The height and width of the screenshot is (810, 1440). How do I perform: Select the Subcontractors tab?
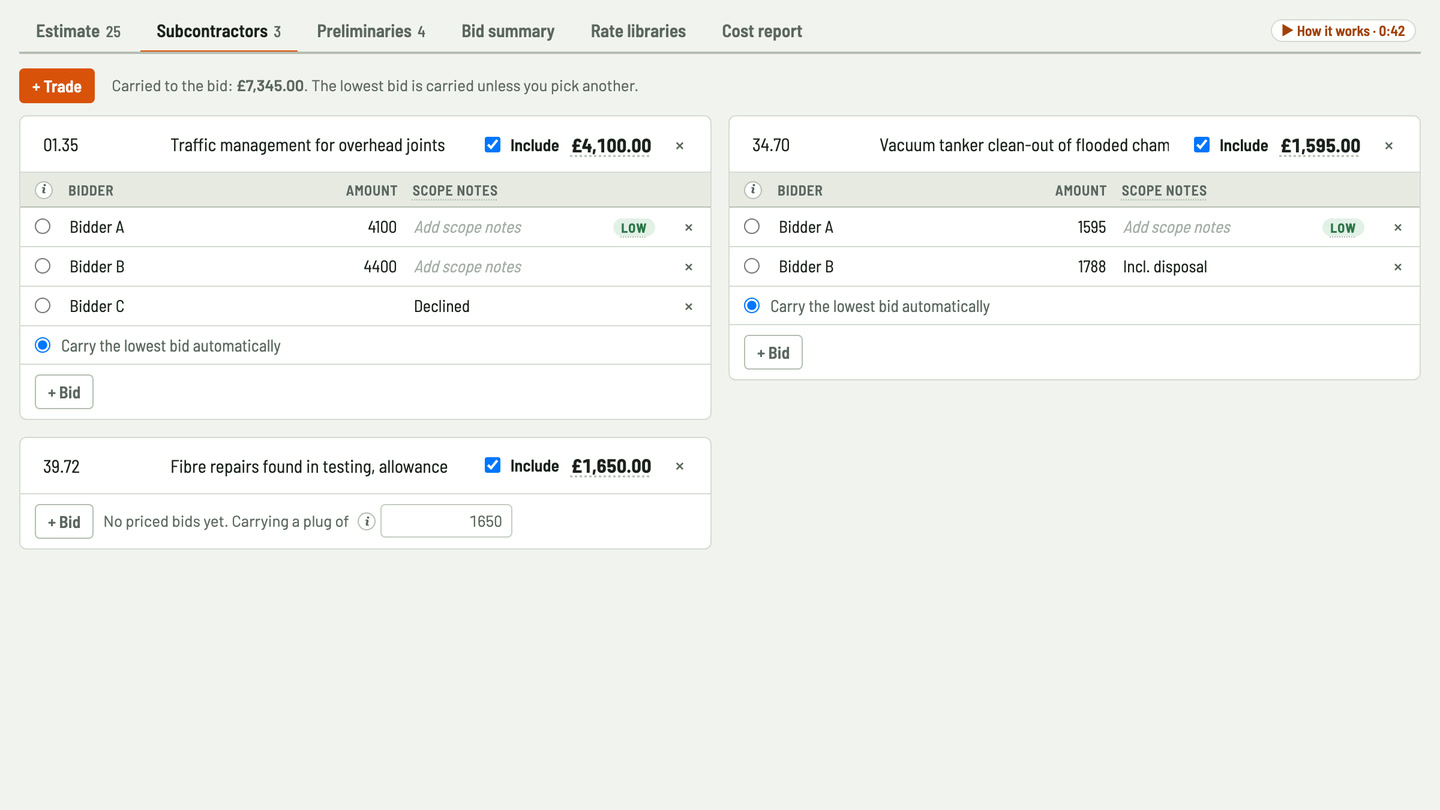pos(219,31)
